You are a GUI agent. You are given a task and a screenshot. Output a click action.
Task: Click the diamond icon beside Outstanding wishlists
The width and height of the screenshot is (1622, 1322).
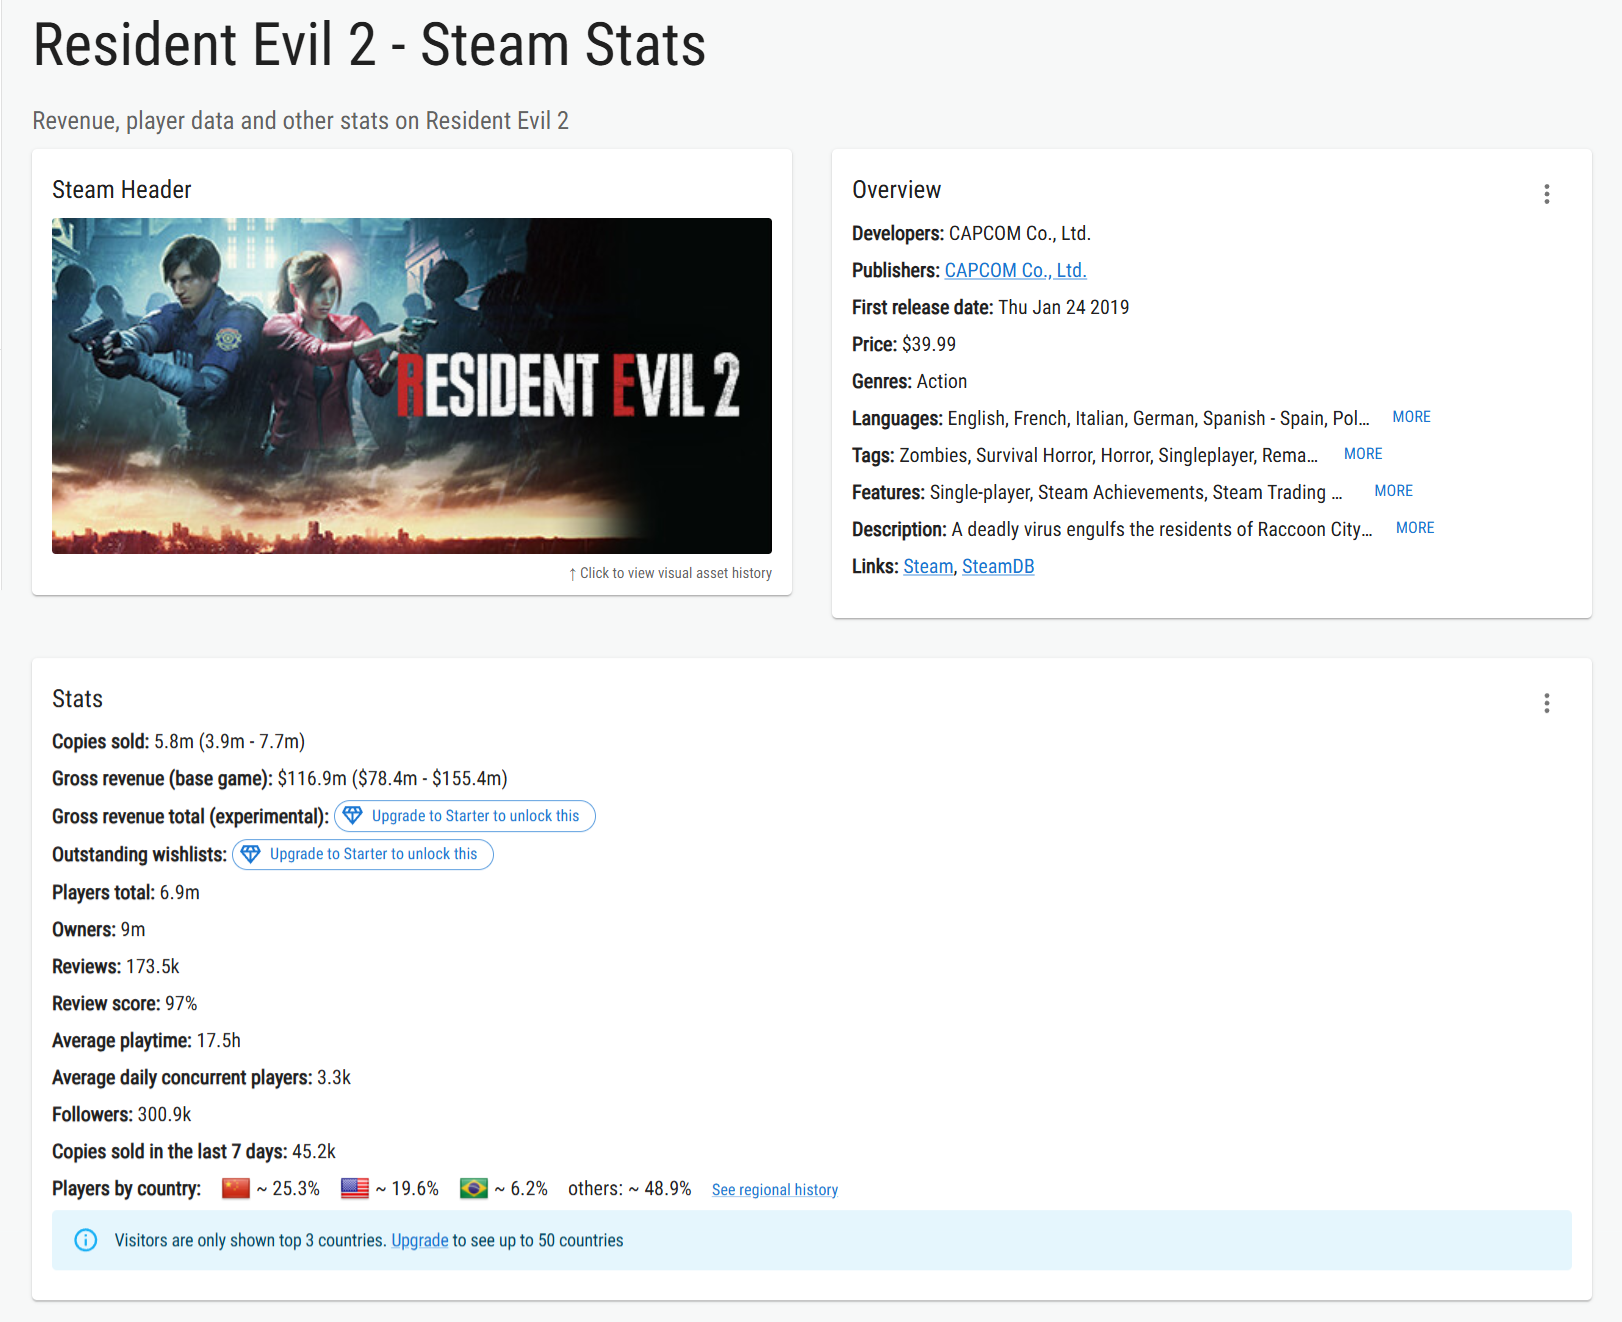pos(251,853)
